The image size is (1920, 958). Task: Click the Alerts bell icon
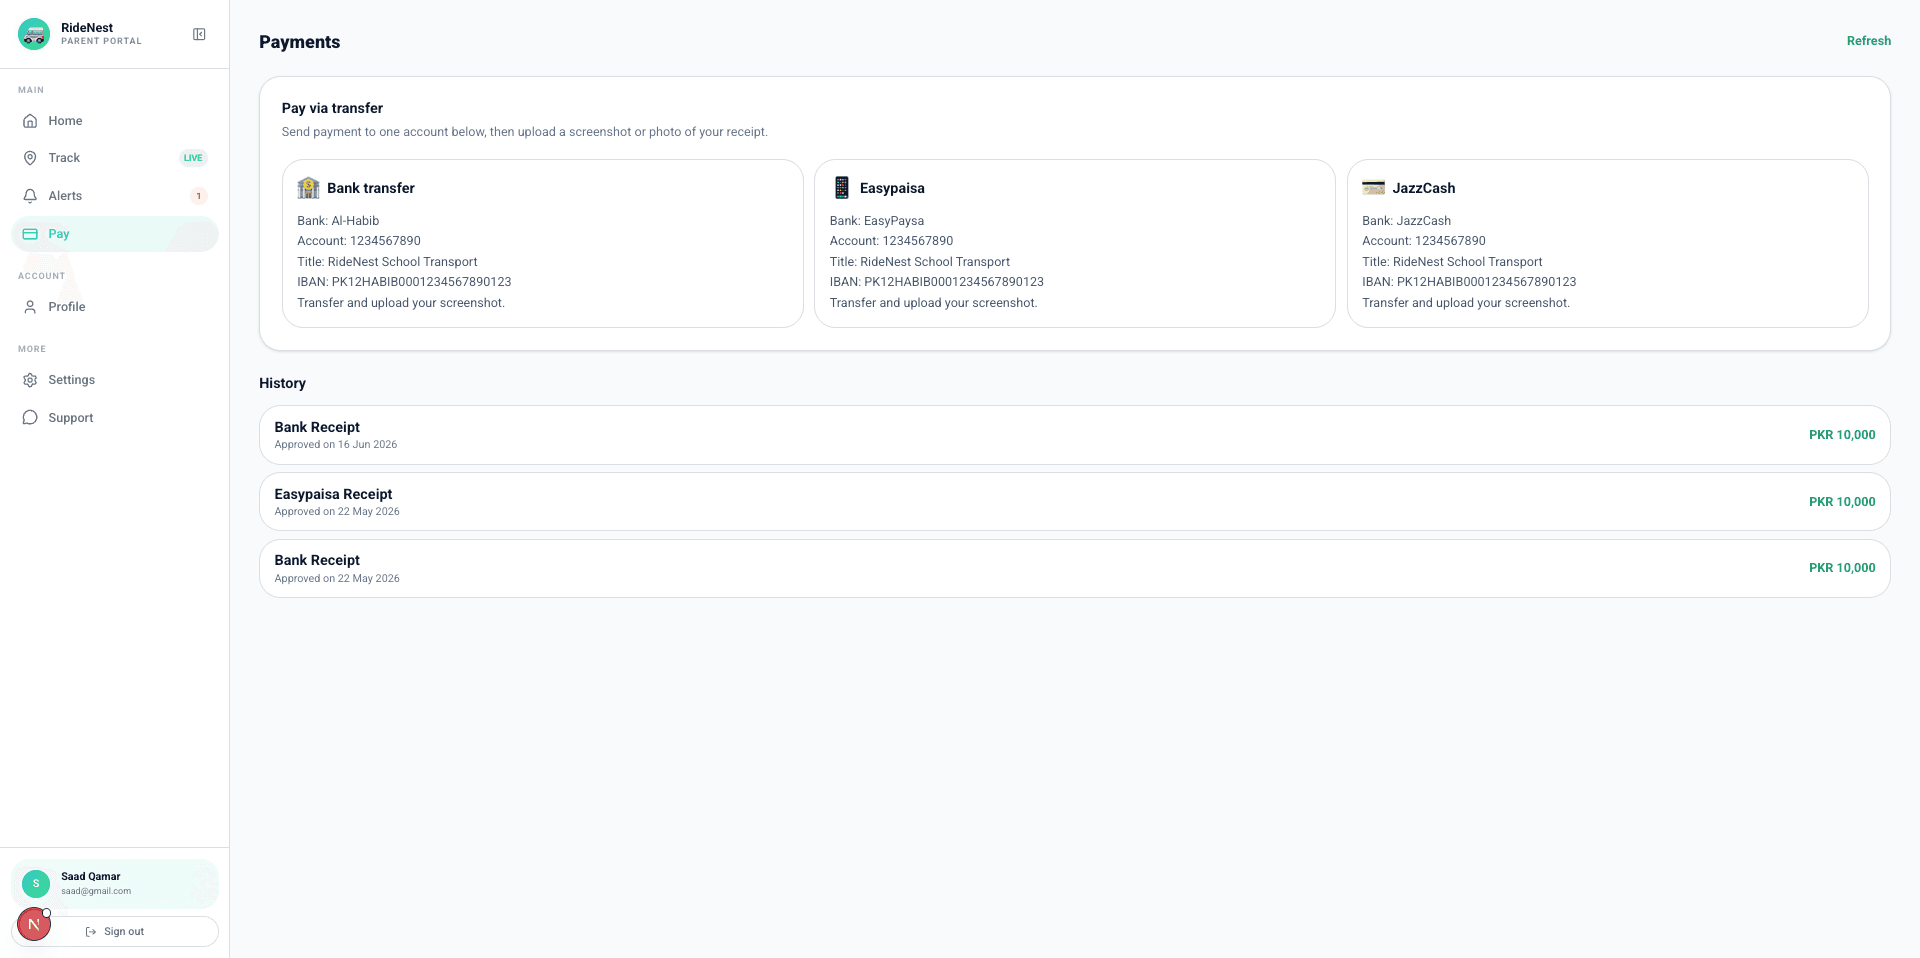pos(30,196)
